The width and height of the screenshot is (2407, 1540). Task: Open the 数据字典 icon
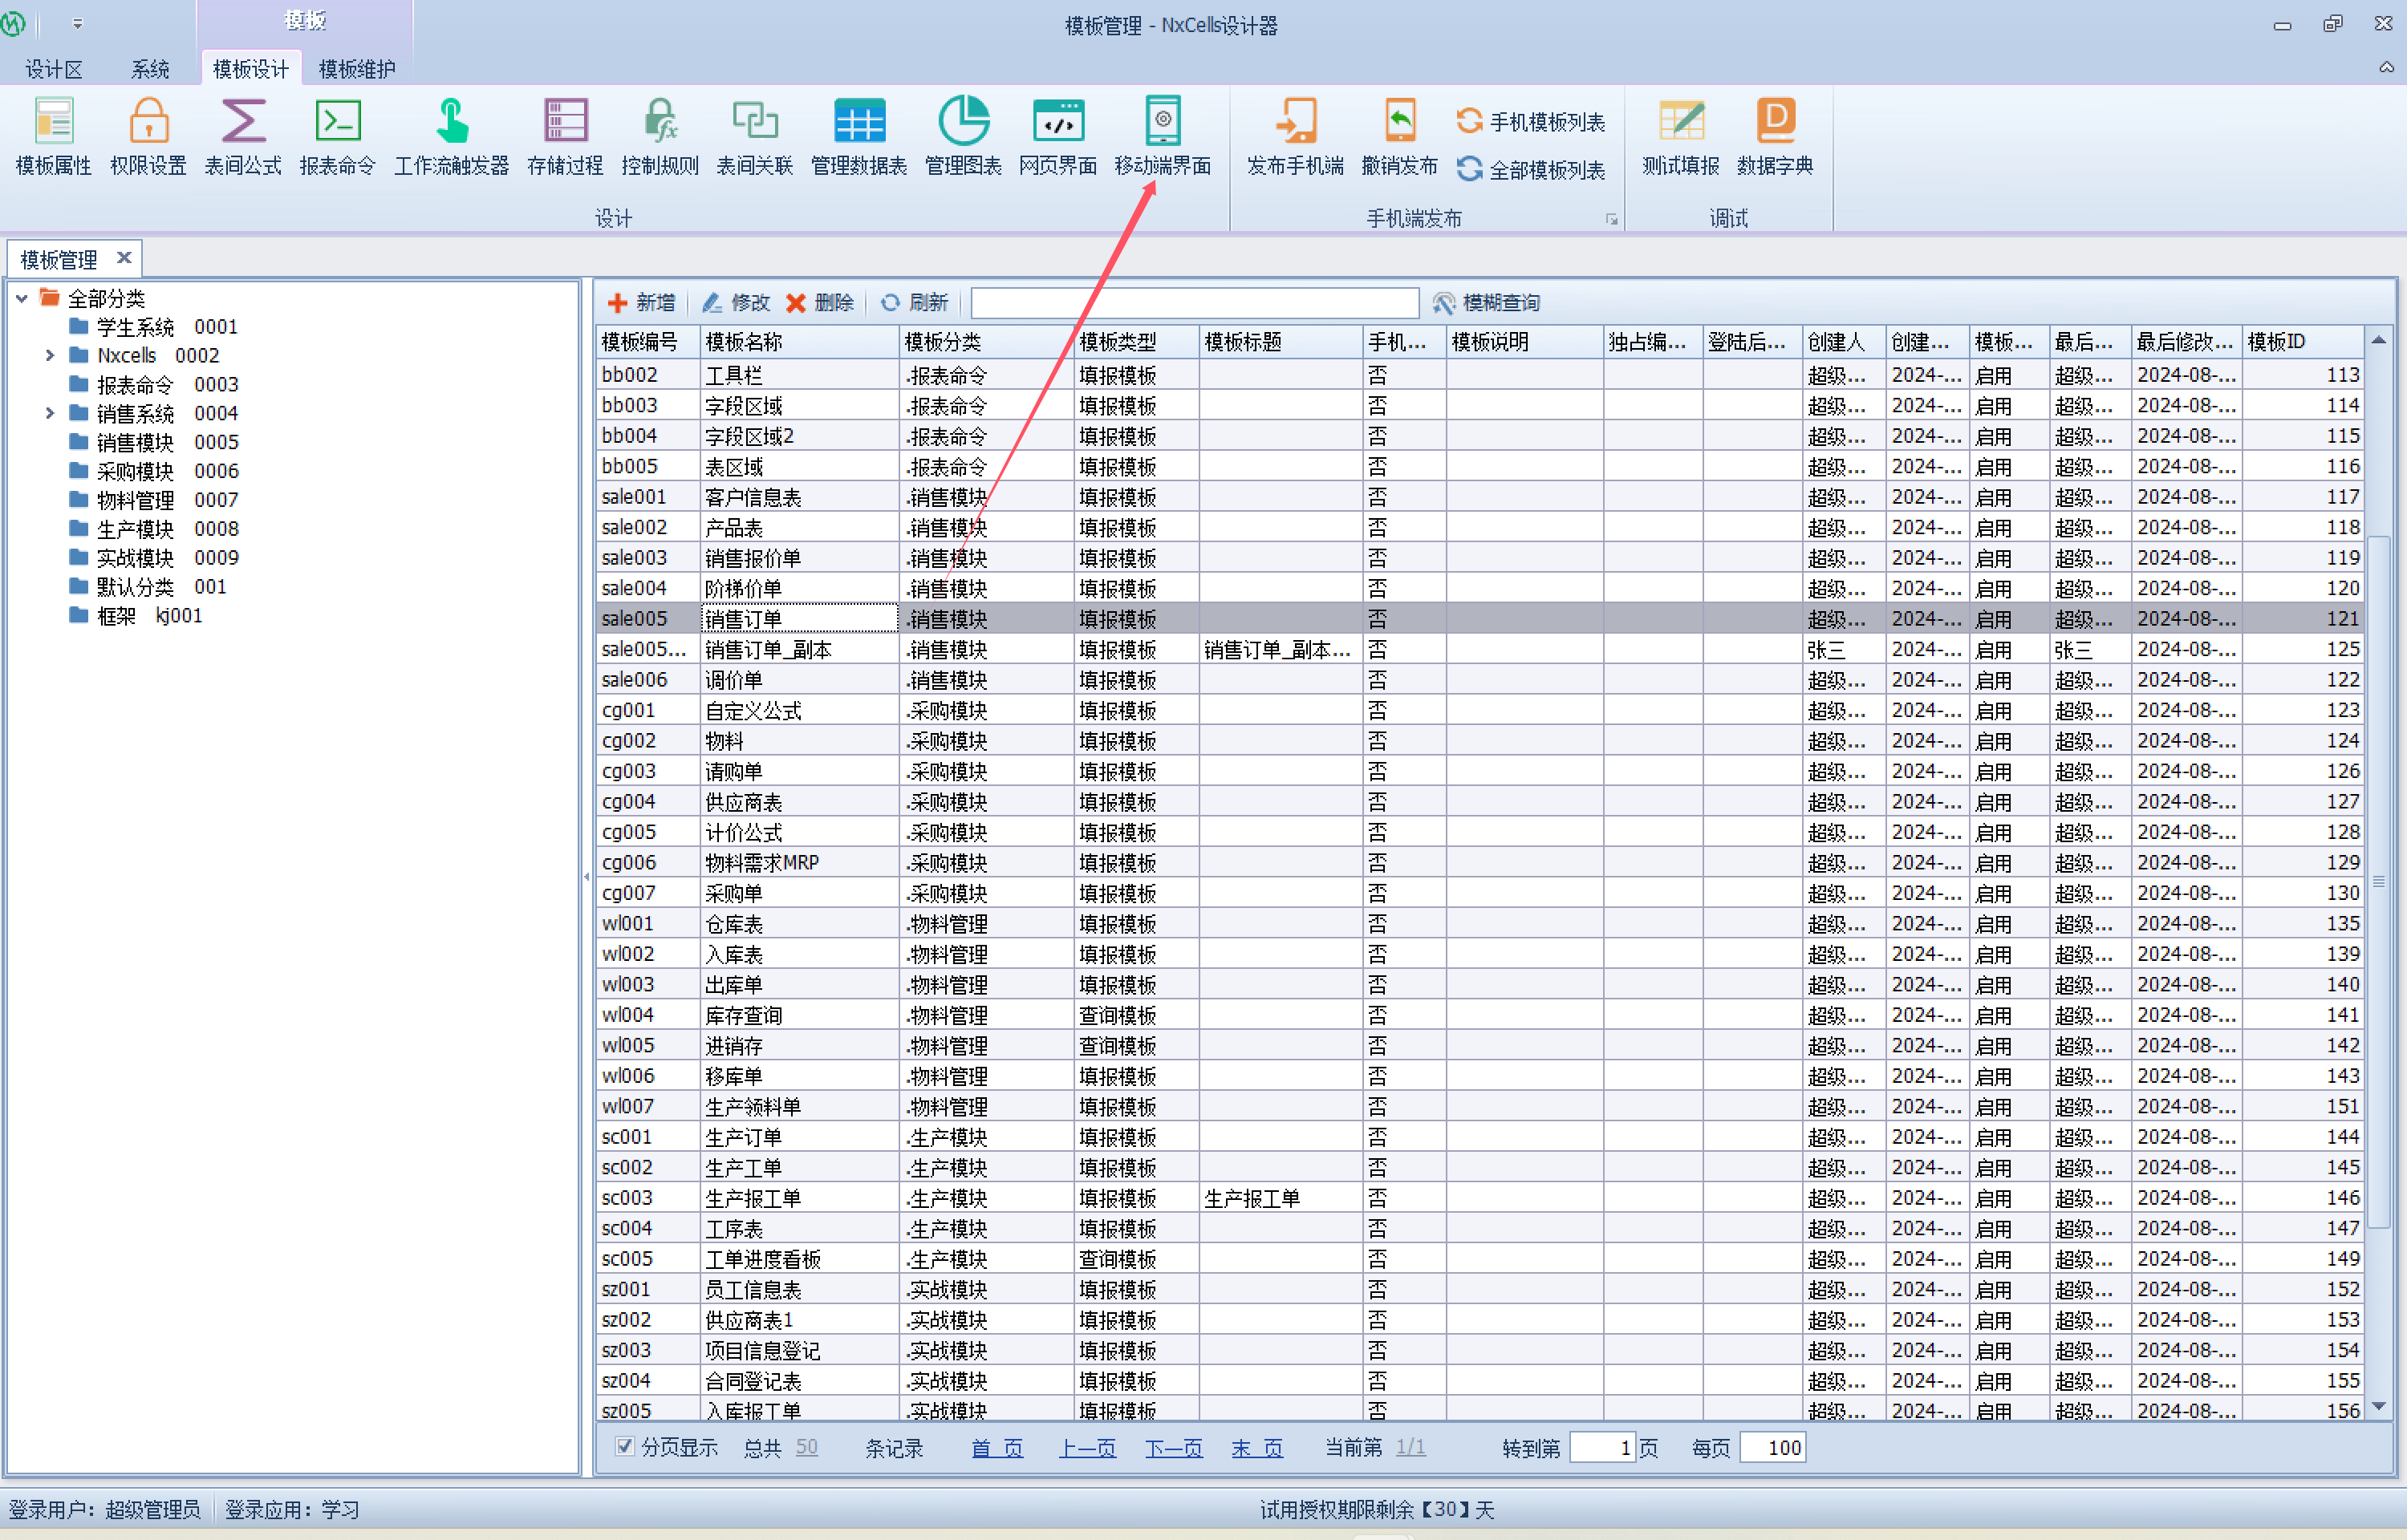(1775, 123)
